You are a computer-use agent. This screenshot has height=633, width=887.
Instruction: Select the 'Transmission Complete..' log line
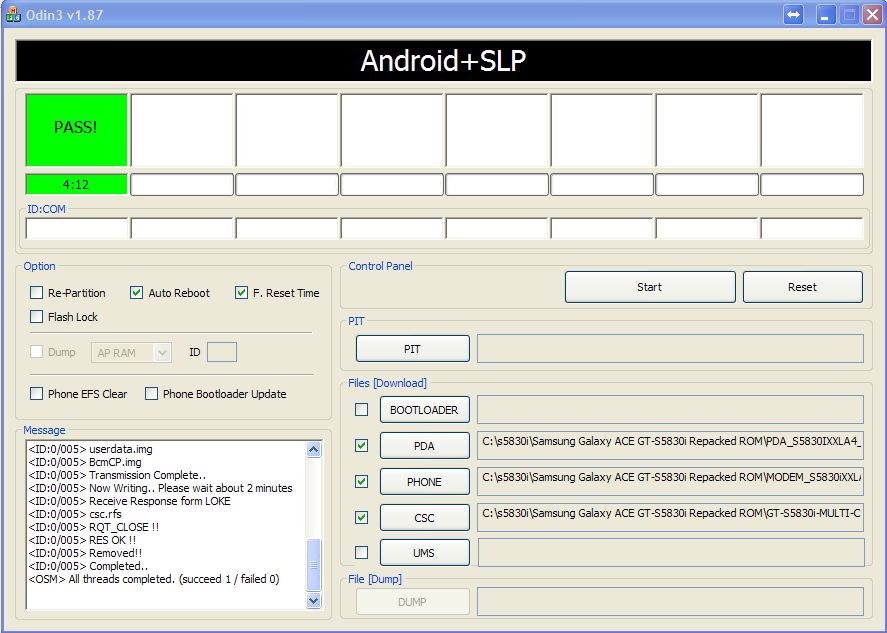[x=117, y=475]
